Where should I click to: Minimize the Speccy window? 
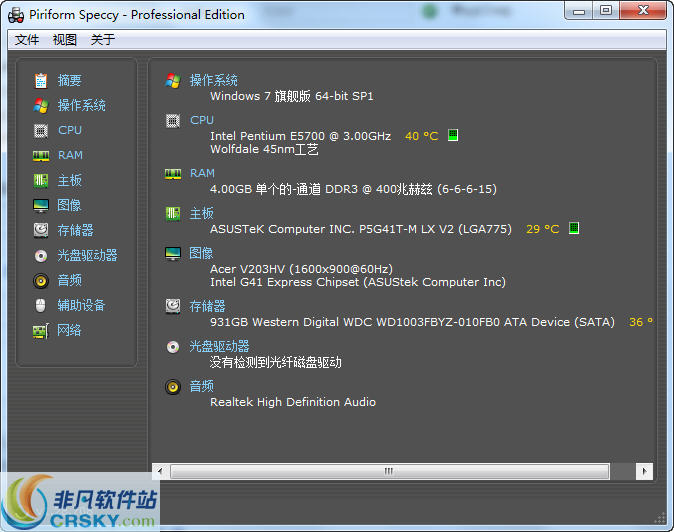pos(579,10)
